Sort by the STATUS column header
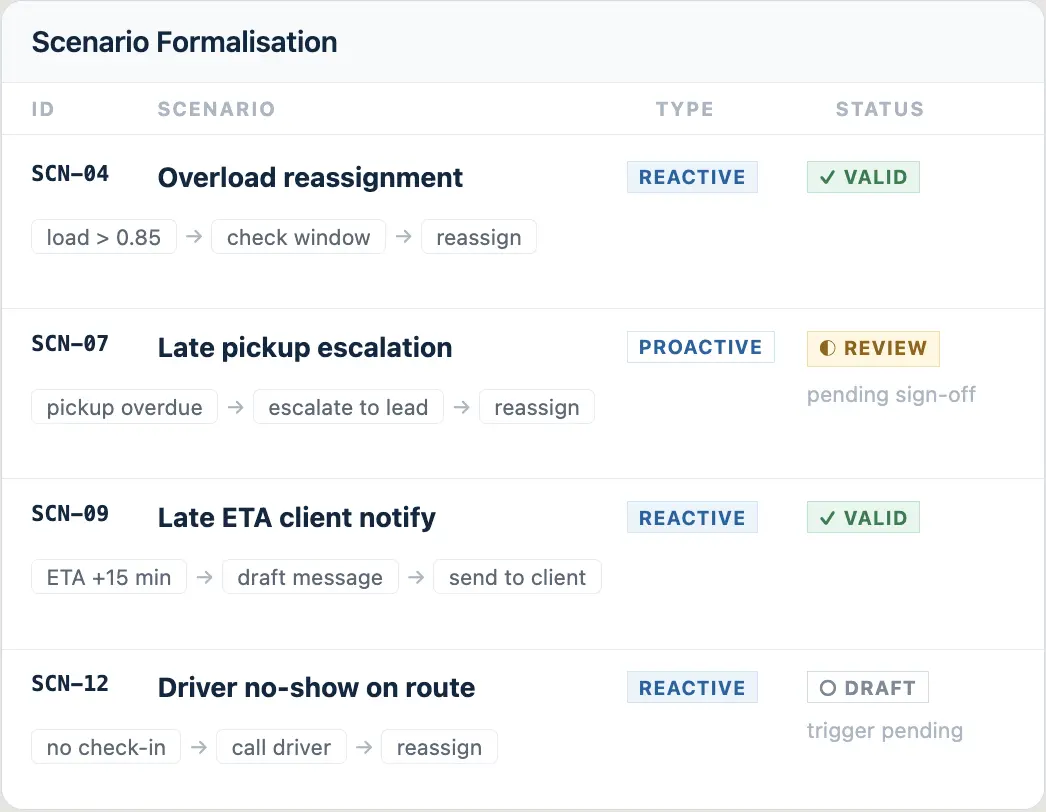The image size is (1046, 812). (x=880, y=109)
